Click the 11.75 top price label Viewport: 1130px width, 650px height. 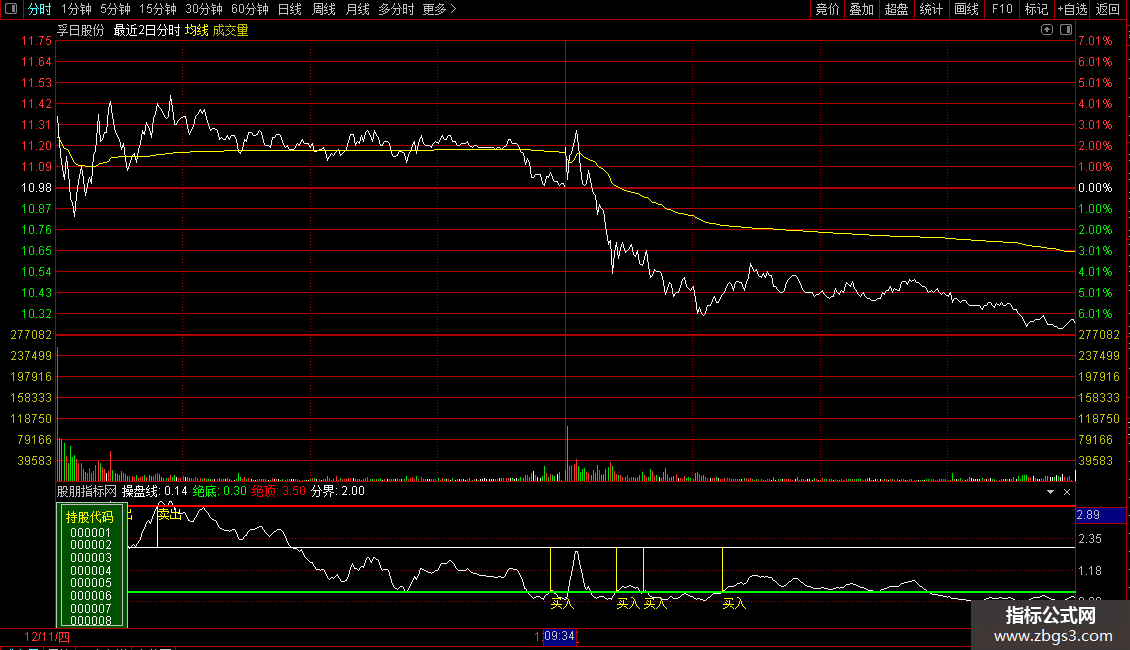coord(36,41)
